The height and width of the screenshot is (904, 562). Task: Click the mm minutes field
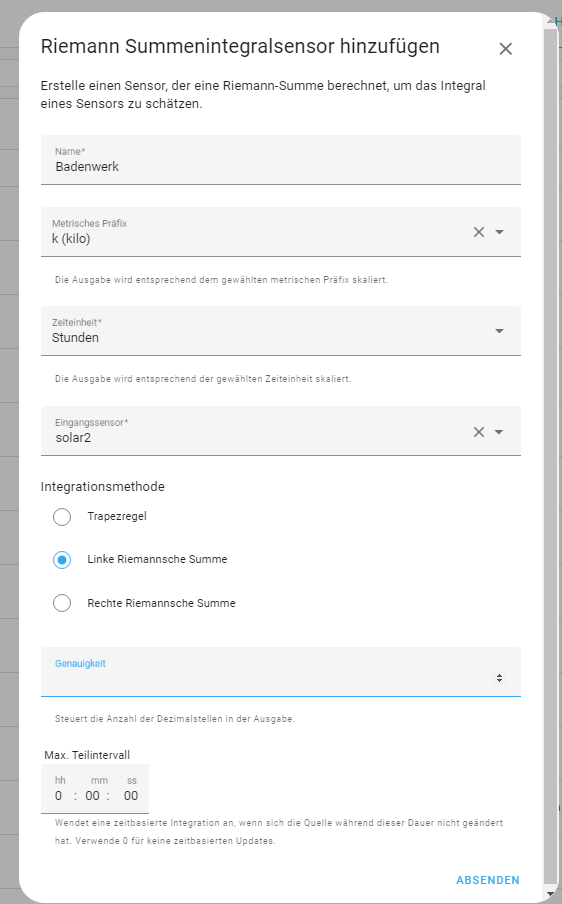93,796
